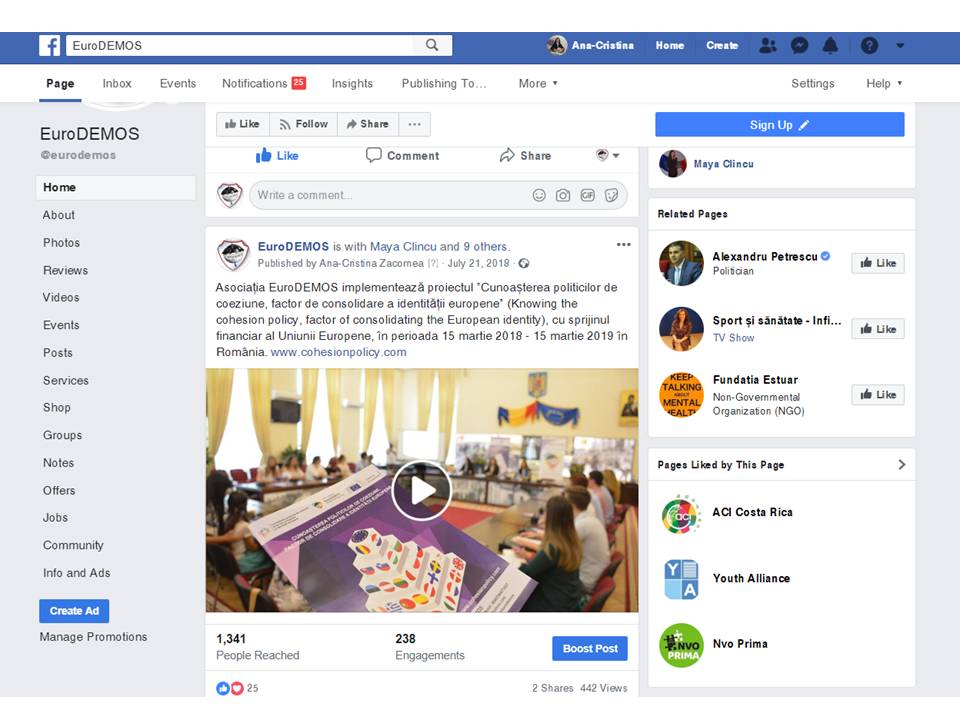The image size is (960, 720).
Task: Click Create in top navigation bar
Action: pyautogui.click(x=722, y=45)
